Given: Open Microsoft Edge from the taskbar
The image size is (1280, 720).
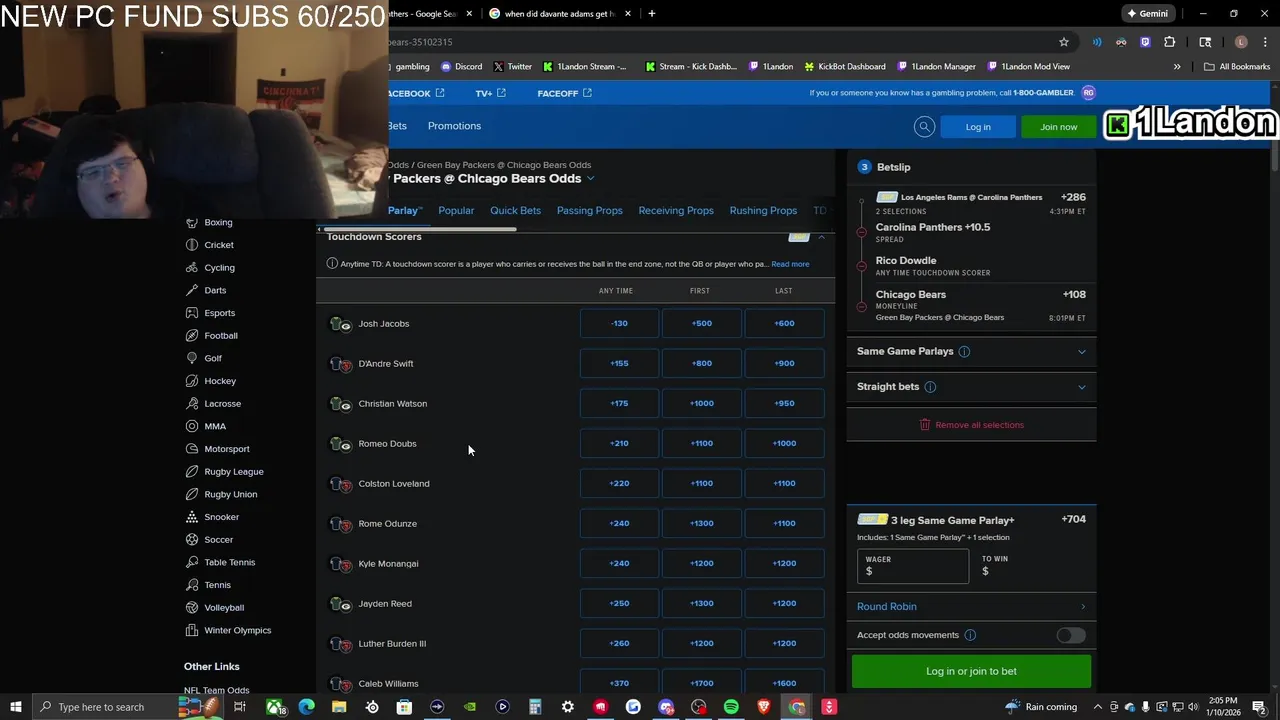Looking at the screenshot, I should [x=306, y=707].
